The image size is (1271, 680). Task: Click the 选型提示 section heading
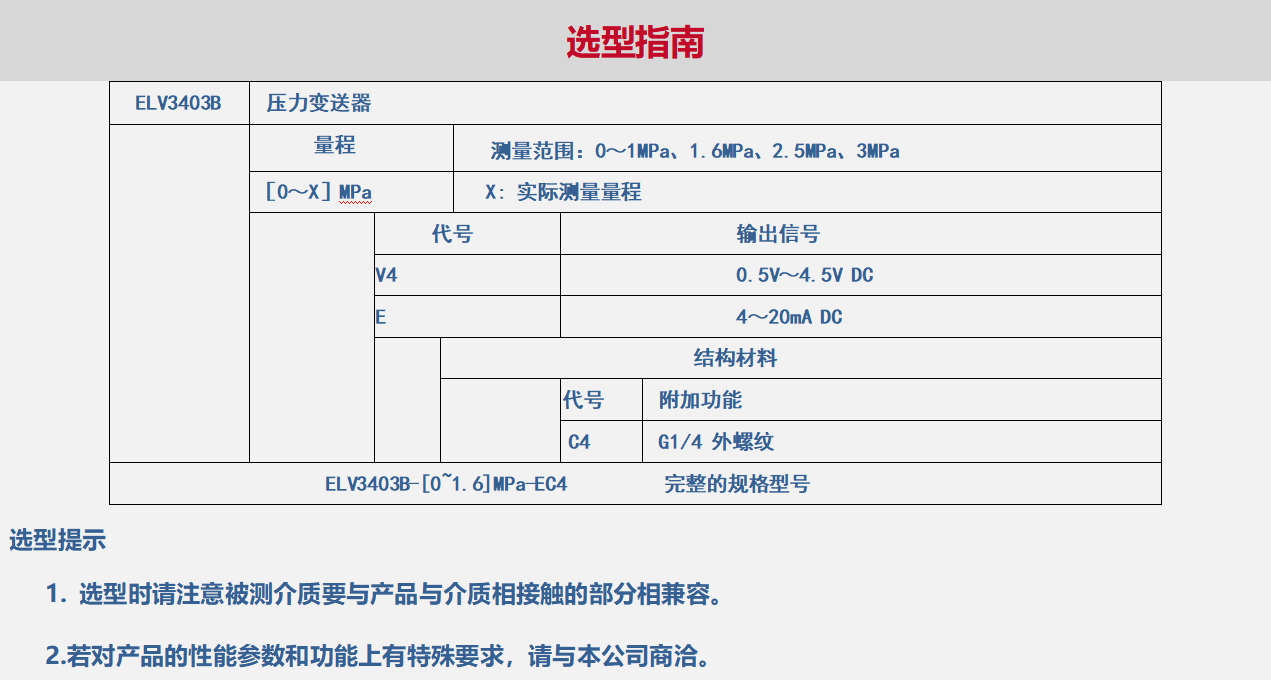(x=57, y=541)
